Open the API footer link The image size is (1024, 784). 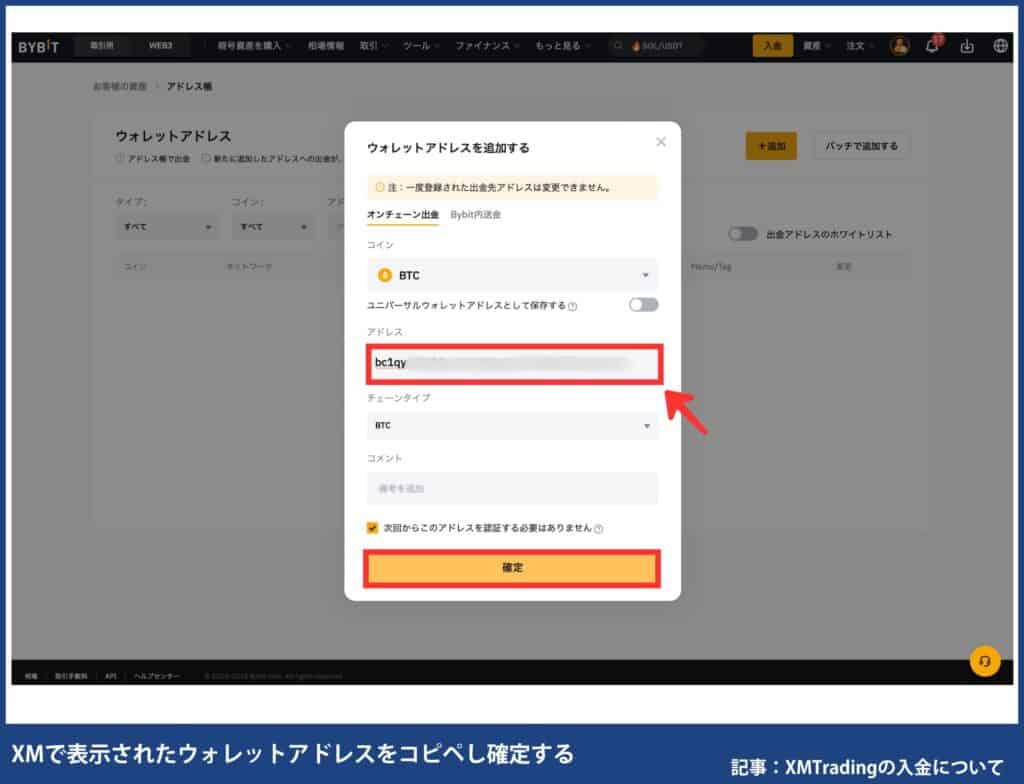[x=110, y=676]
